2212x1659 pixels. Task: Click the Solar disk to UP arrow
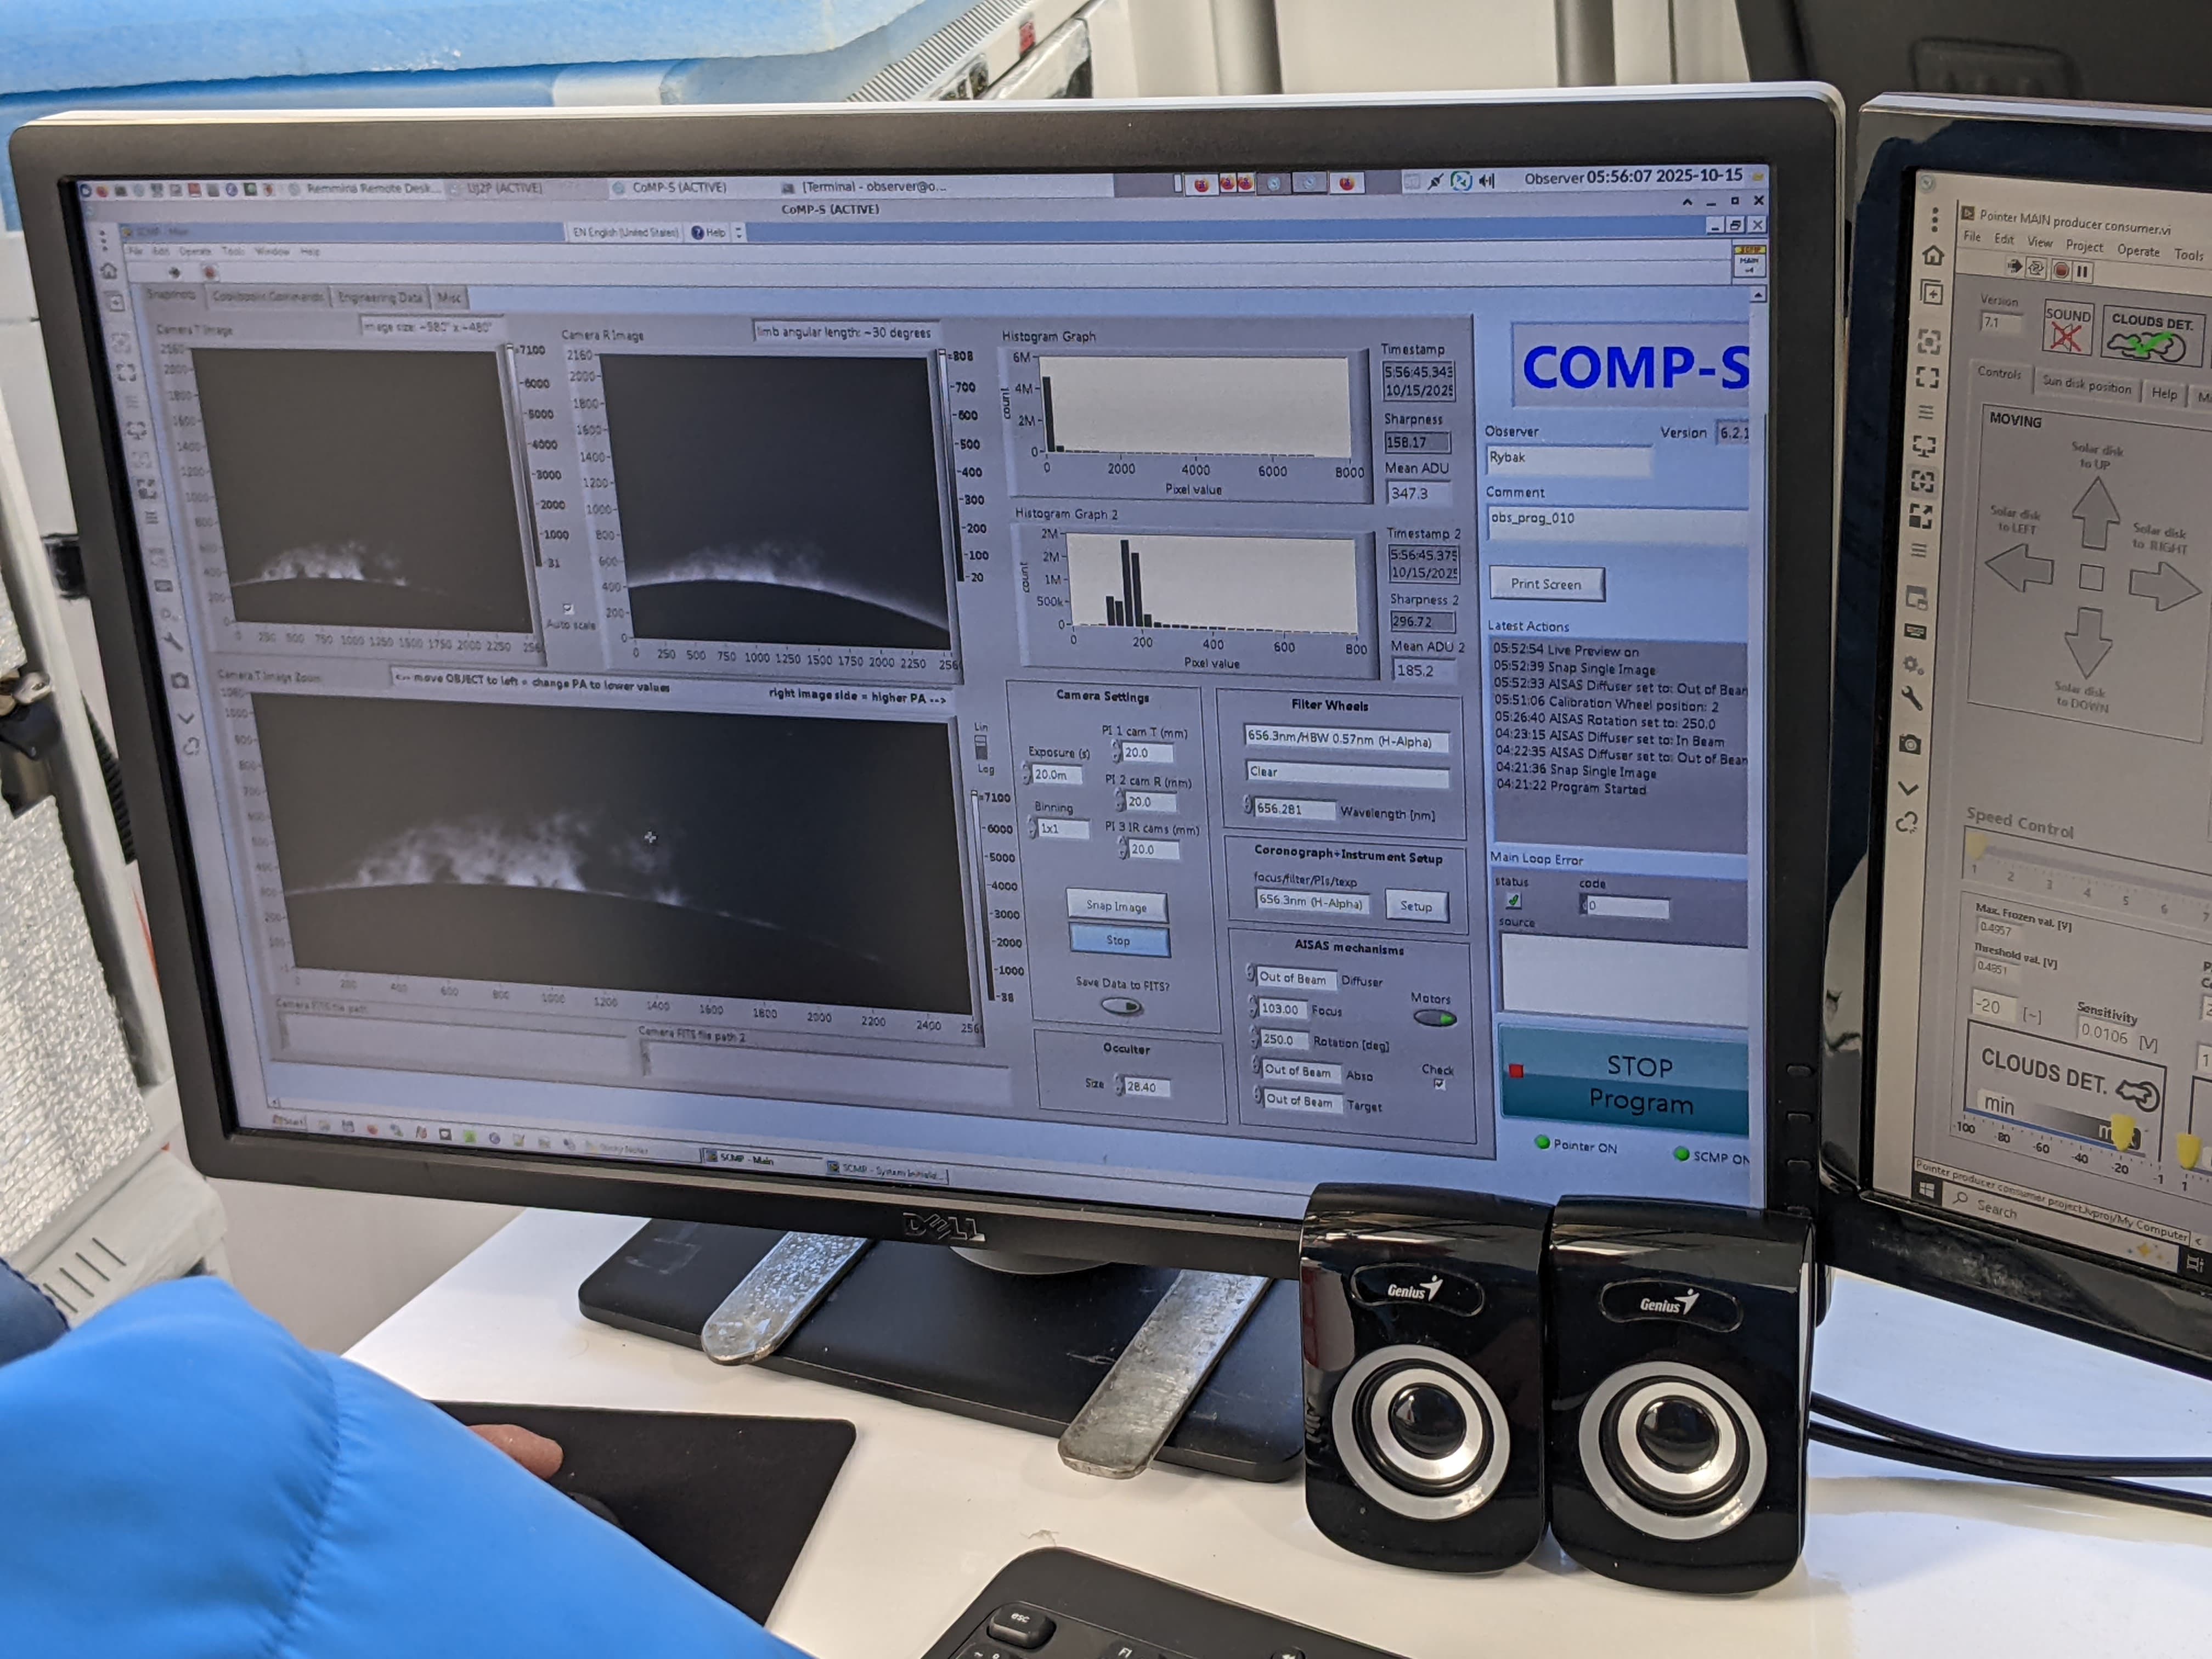[2095, 511]
